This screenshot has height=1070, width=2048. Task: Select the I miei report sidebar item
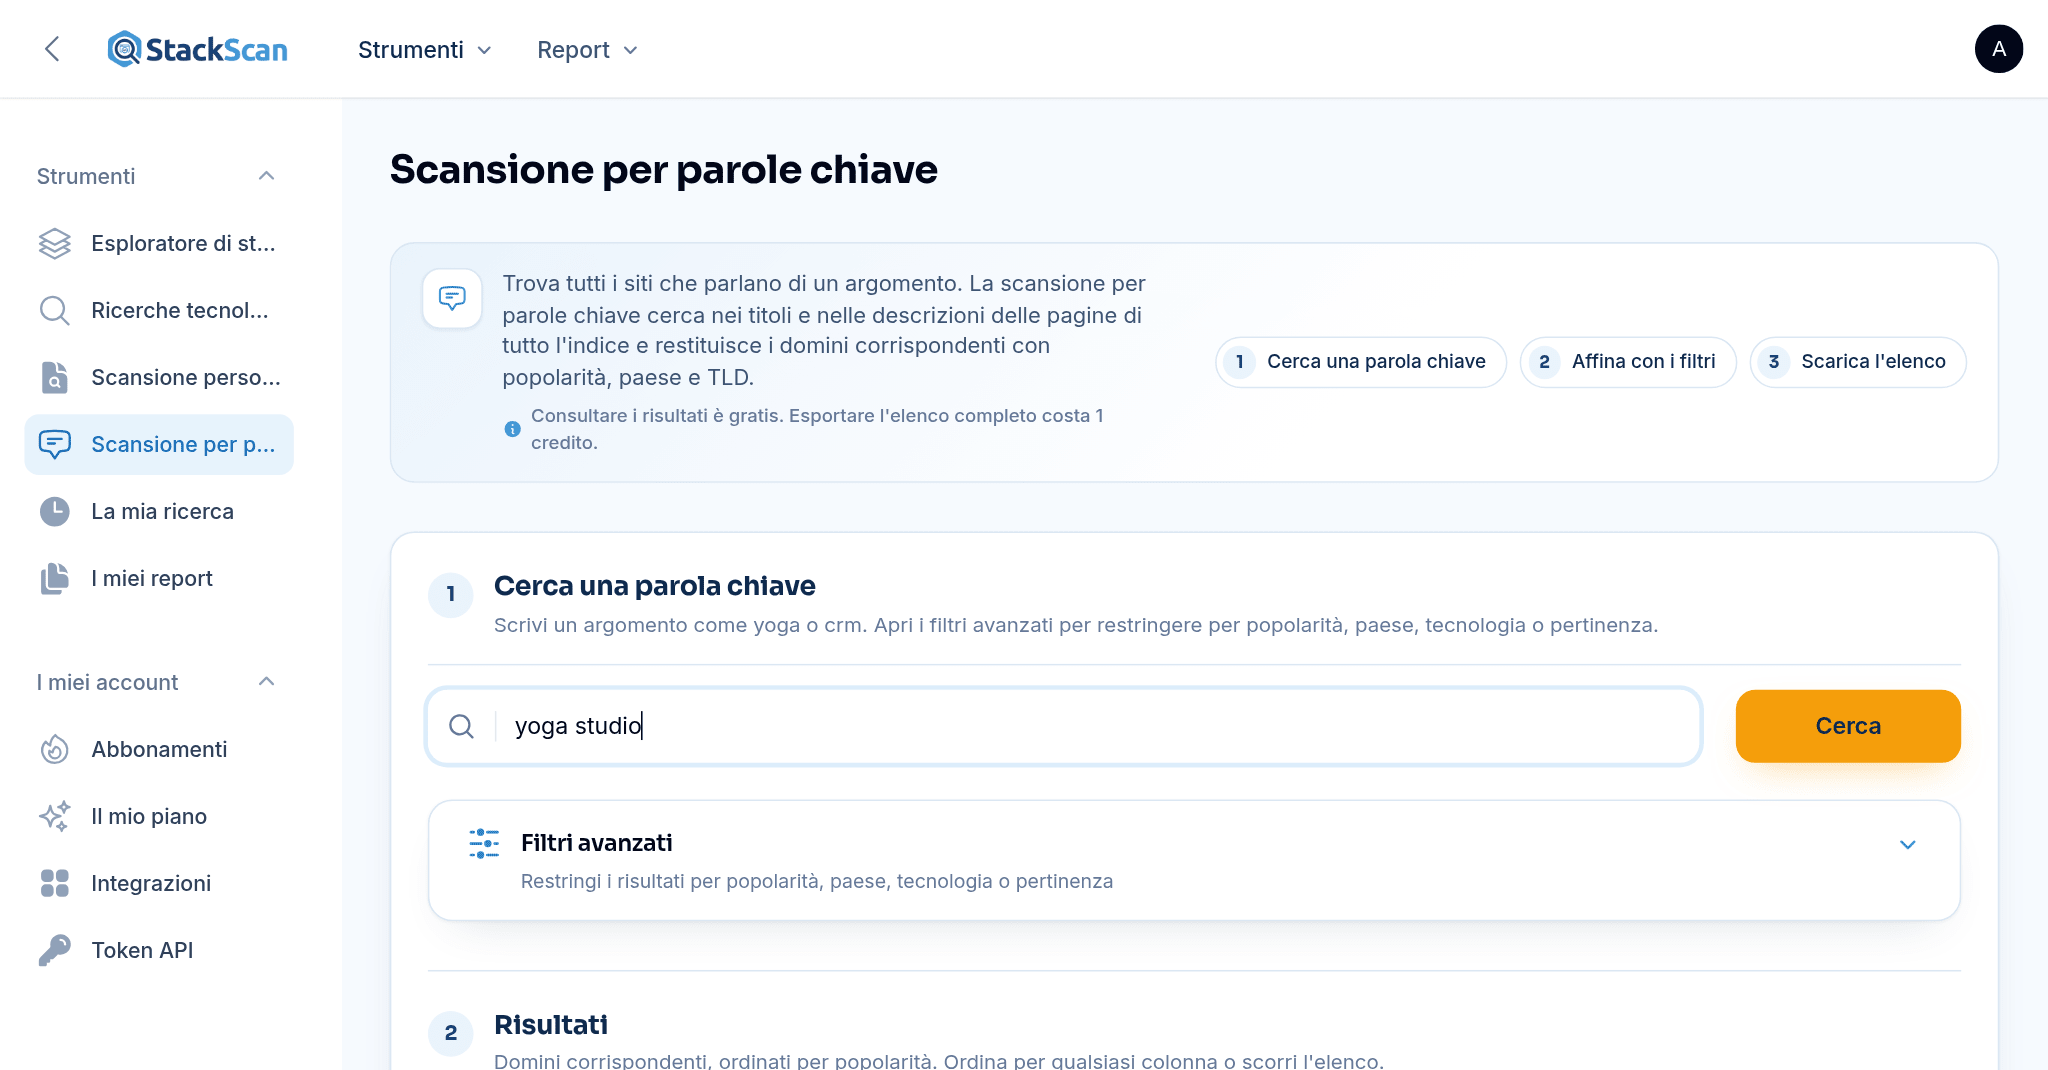[x=159, y=578]
